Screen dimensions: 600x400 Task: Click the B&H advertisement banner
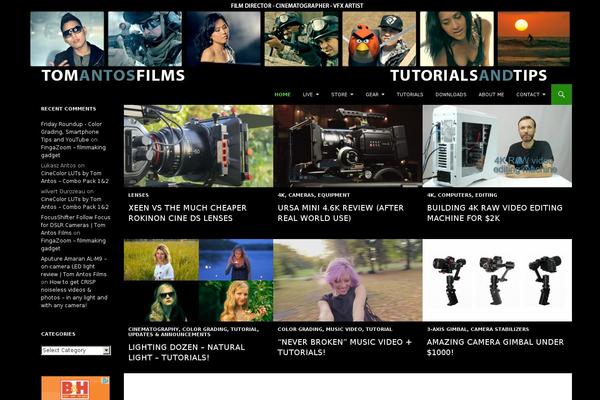click(75, 388)
